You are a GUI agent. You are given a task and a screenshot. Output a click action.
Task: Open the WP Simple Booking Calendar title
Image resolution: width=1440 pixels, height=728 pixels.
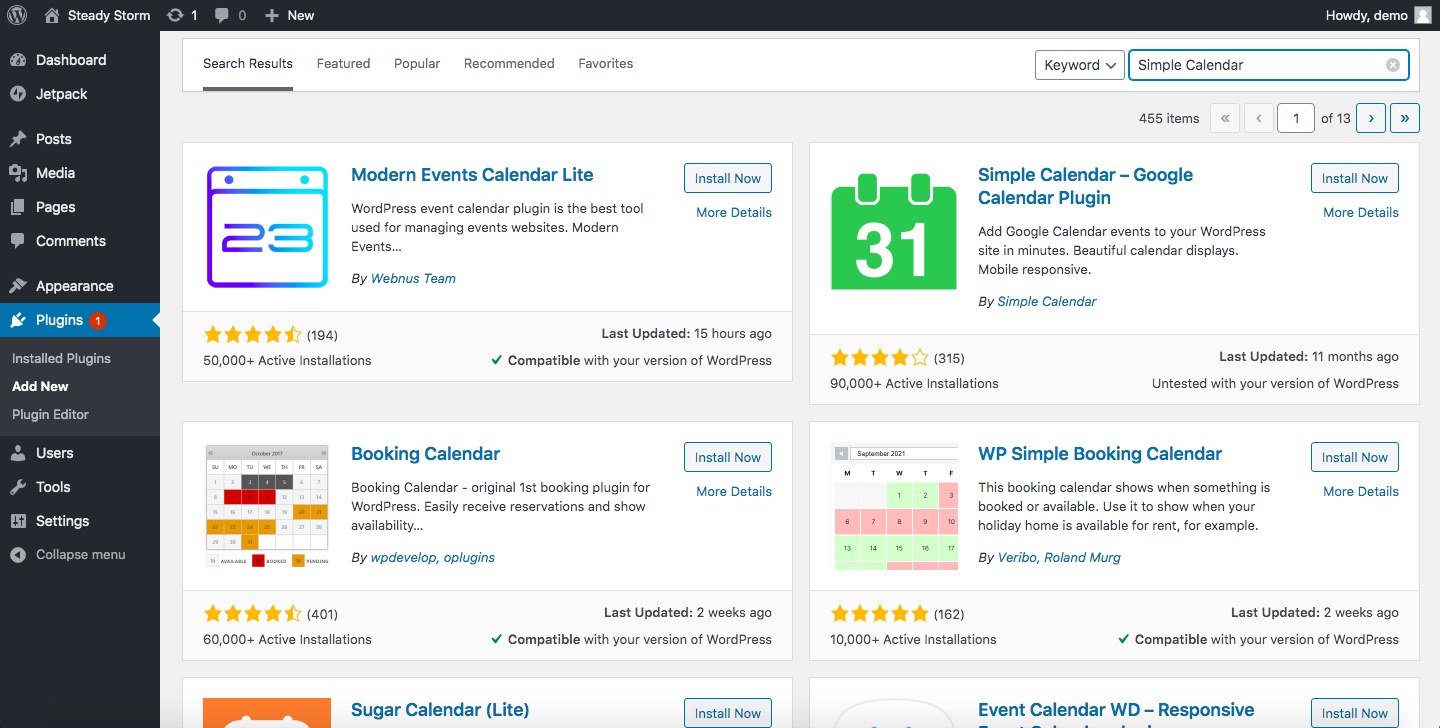[x=1100, y=454]
